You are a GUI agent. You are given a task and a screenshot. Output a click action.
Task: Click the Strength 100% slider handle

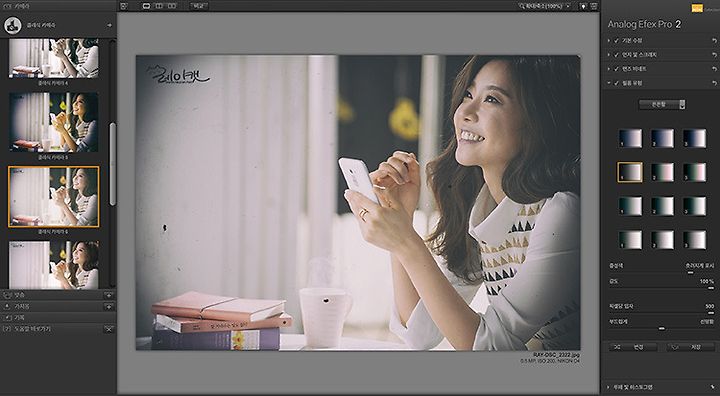711,289
